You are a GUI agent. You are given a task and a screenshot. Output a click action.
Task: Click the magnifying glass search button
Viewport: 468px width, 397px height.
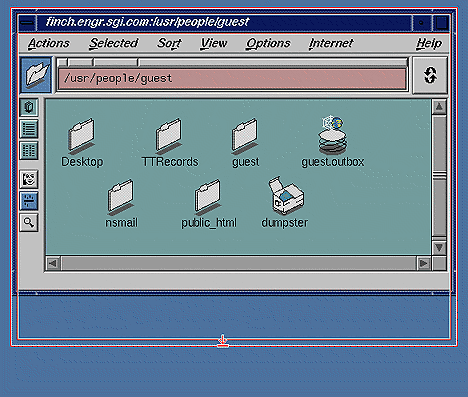click(x=29, y=223)
